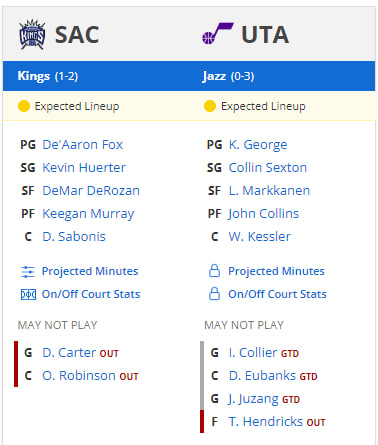Open Kings Projected Minutes link
The width and height of the screenshot is (378, 445).
tap(90, 271)
